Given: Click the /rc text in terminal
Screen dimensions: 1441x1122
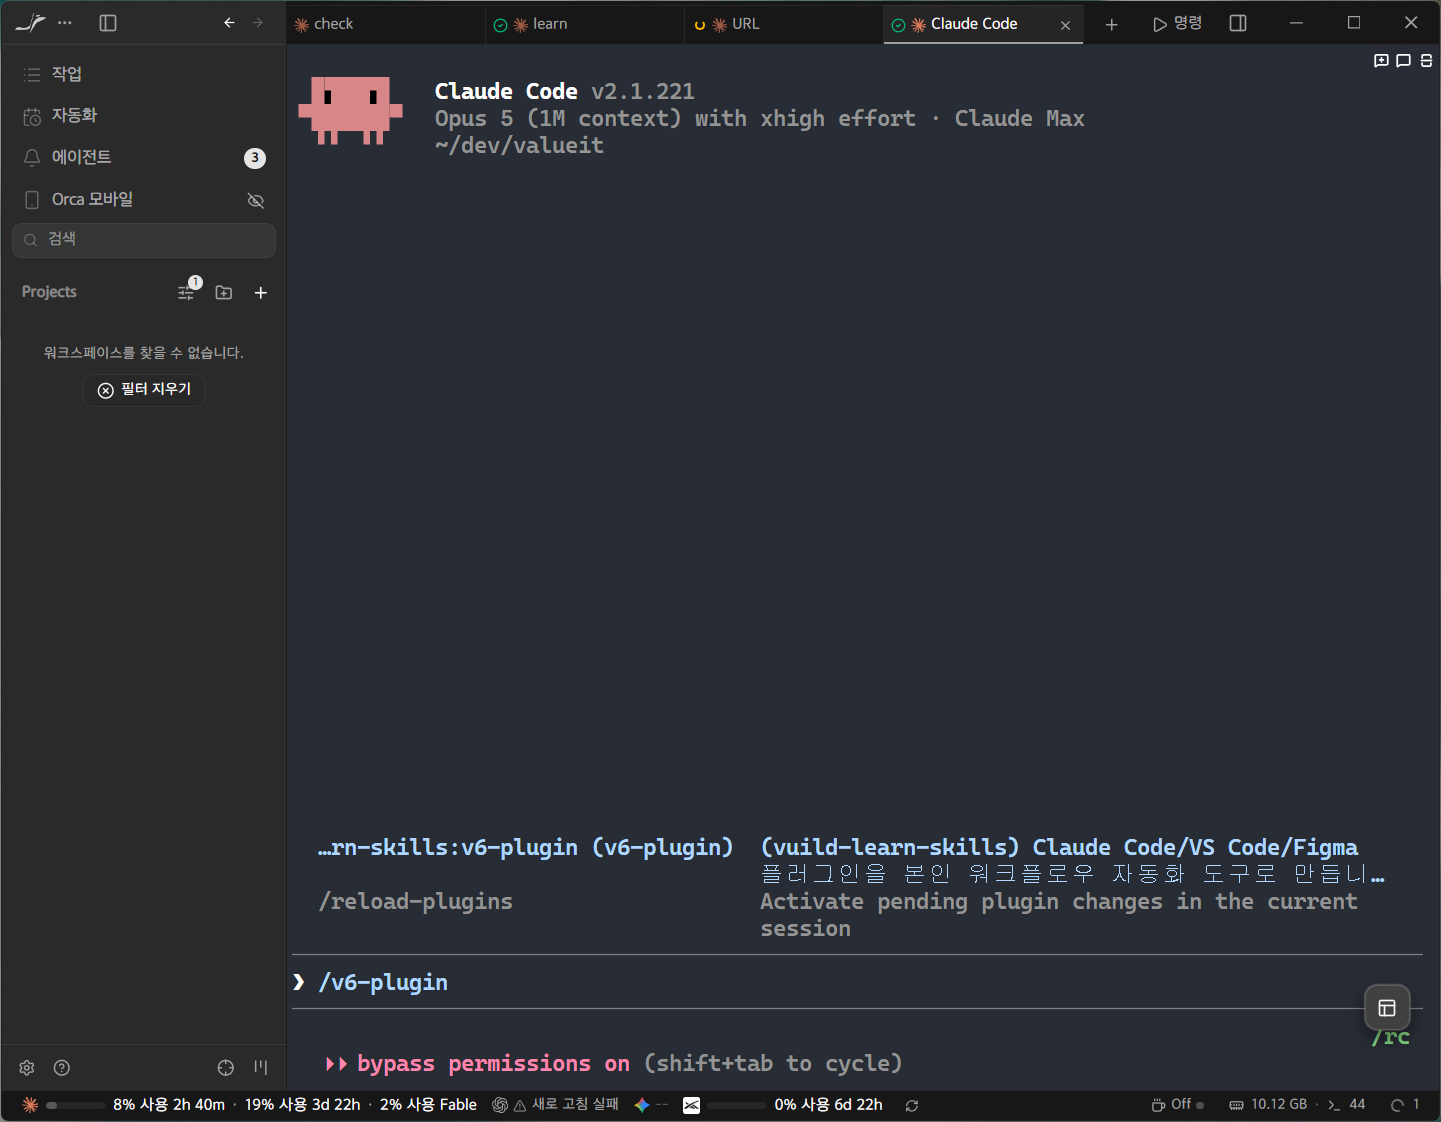Looking at the screenshot, I should [x=1391, y=1038].
